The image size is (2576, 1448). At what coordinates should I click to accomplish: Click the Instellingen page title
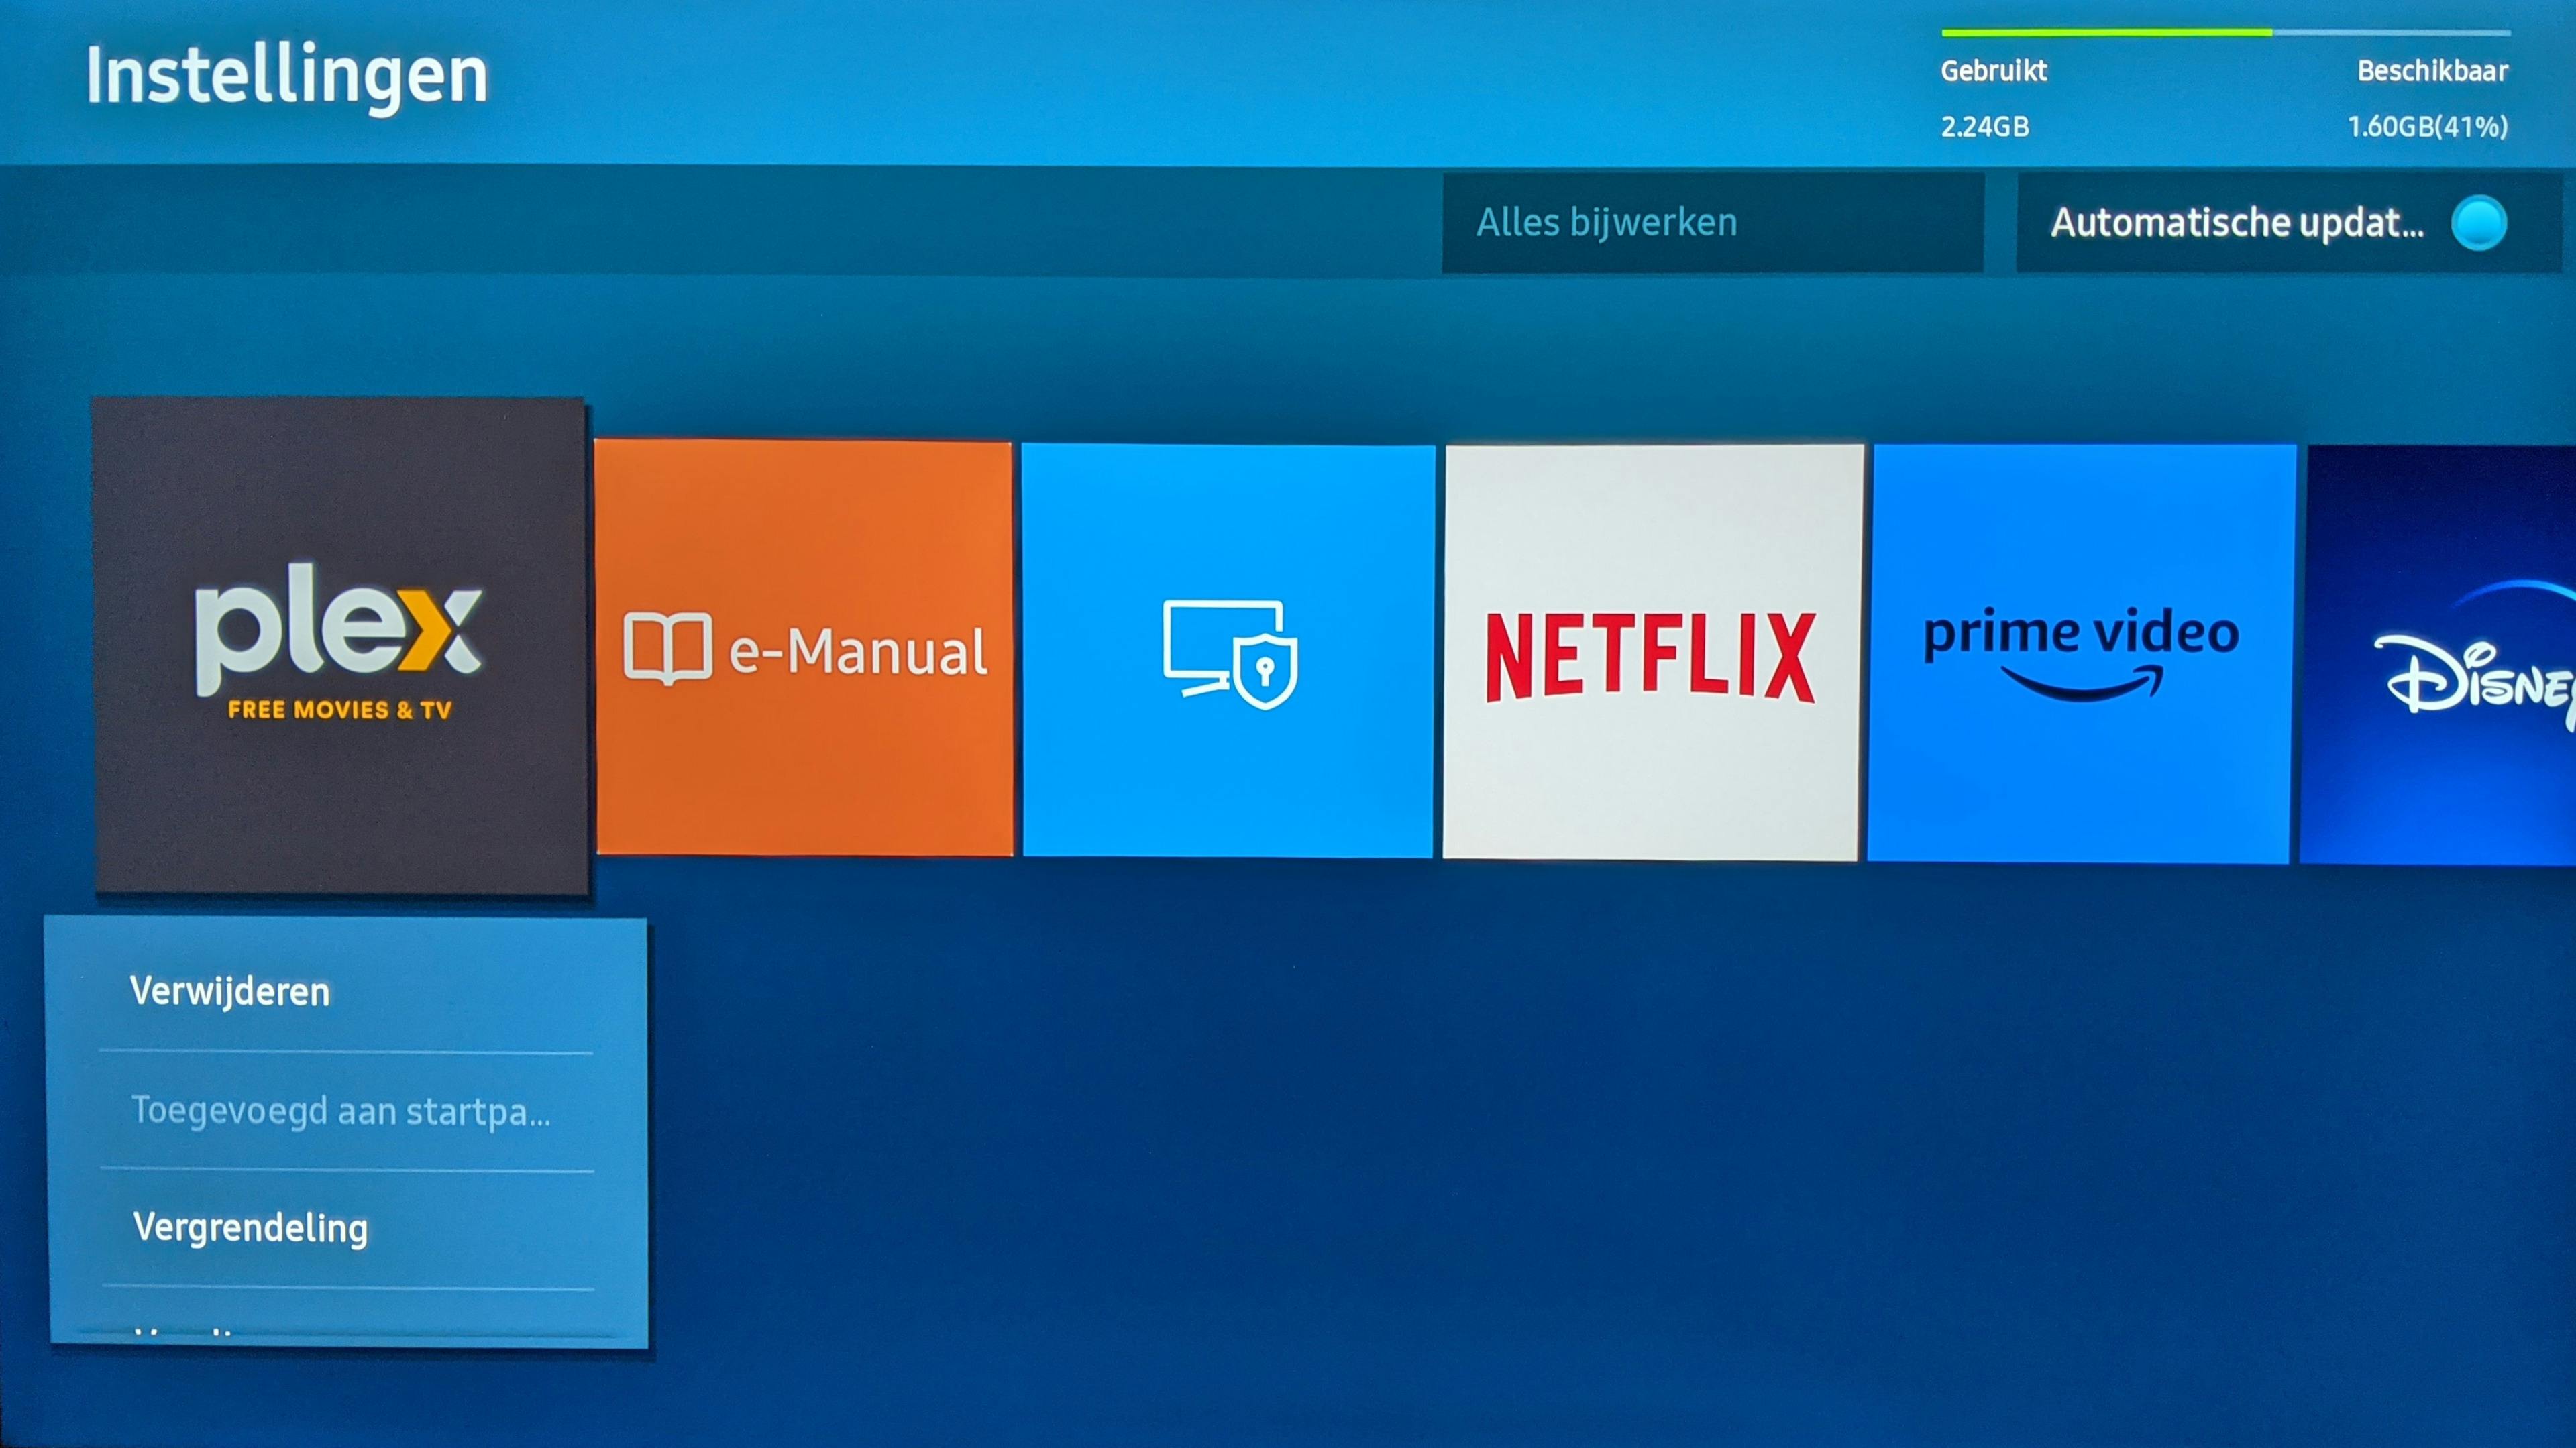click(x=287, y=75)
